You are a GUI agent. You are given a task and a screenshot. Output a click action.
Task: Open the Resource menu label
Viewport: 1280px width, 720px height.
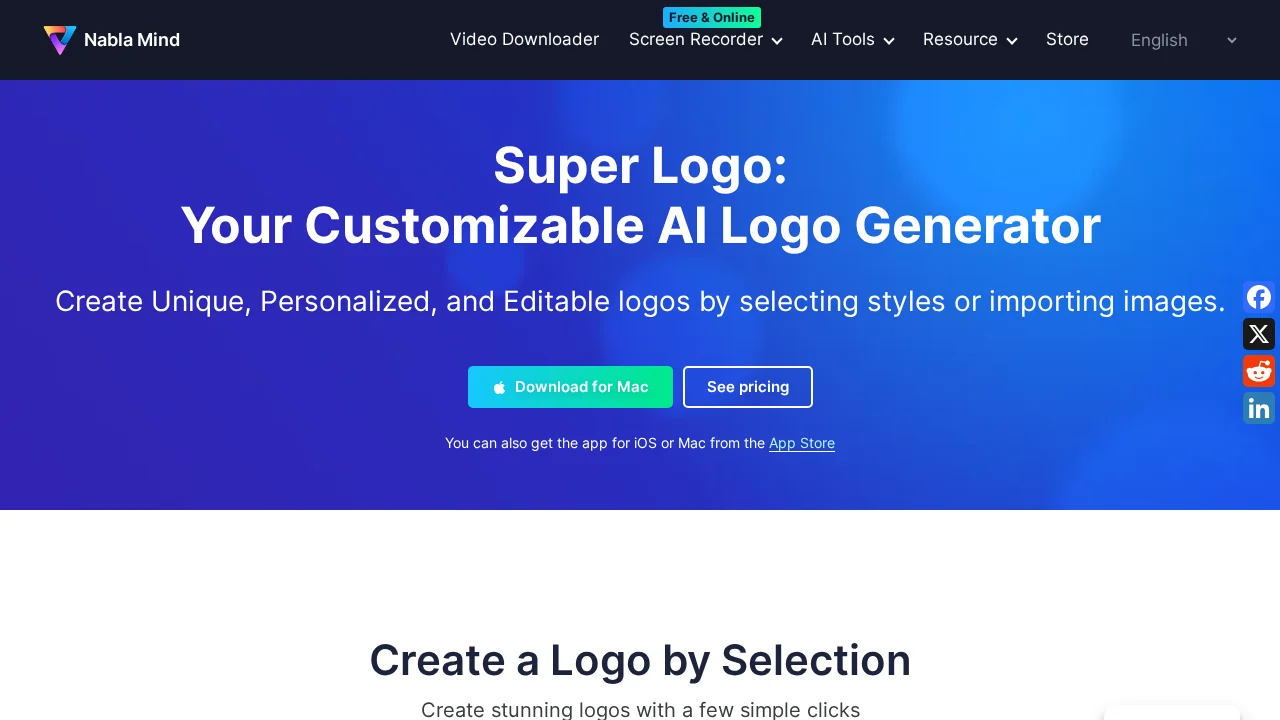960,39
